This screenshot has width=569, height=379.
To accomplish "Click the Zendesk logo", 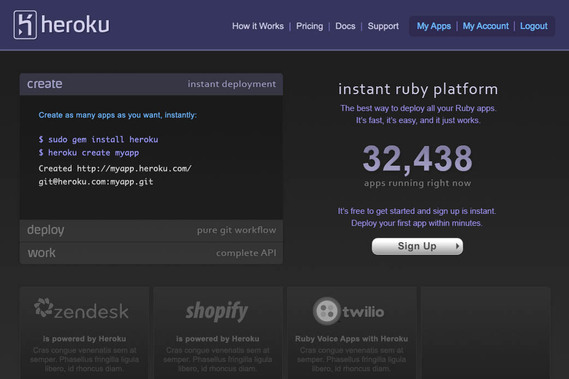I will click(x=81, y=309).
